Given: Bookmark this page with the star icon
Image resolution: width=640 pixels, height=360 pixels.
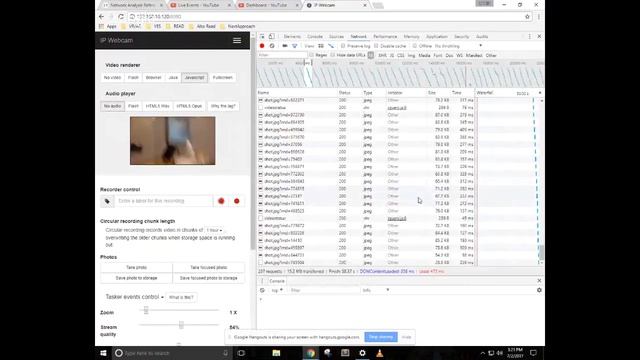Looking at the screenshot, I should (527, 17).
